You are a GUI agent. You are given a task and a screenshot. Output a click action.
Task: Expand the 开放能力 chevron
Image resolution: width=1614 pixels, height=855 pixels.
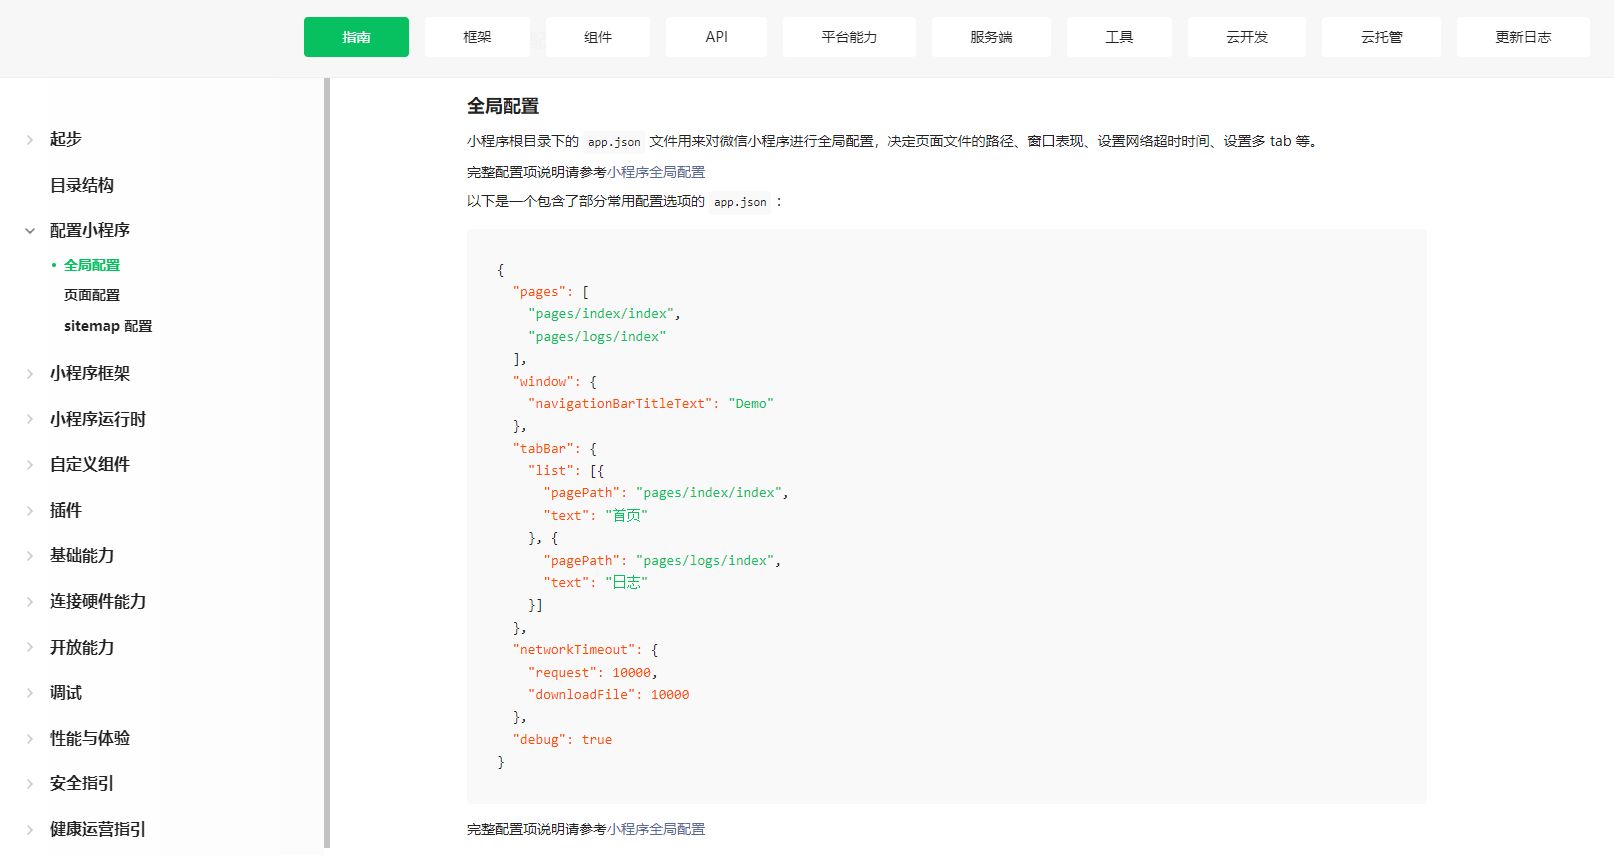pos(30,648)
